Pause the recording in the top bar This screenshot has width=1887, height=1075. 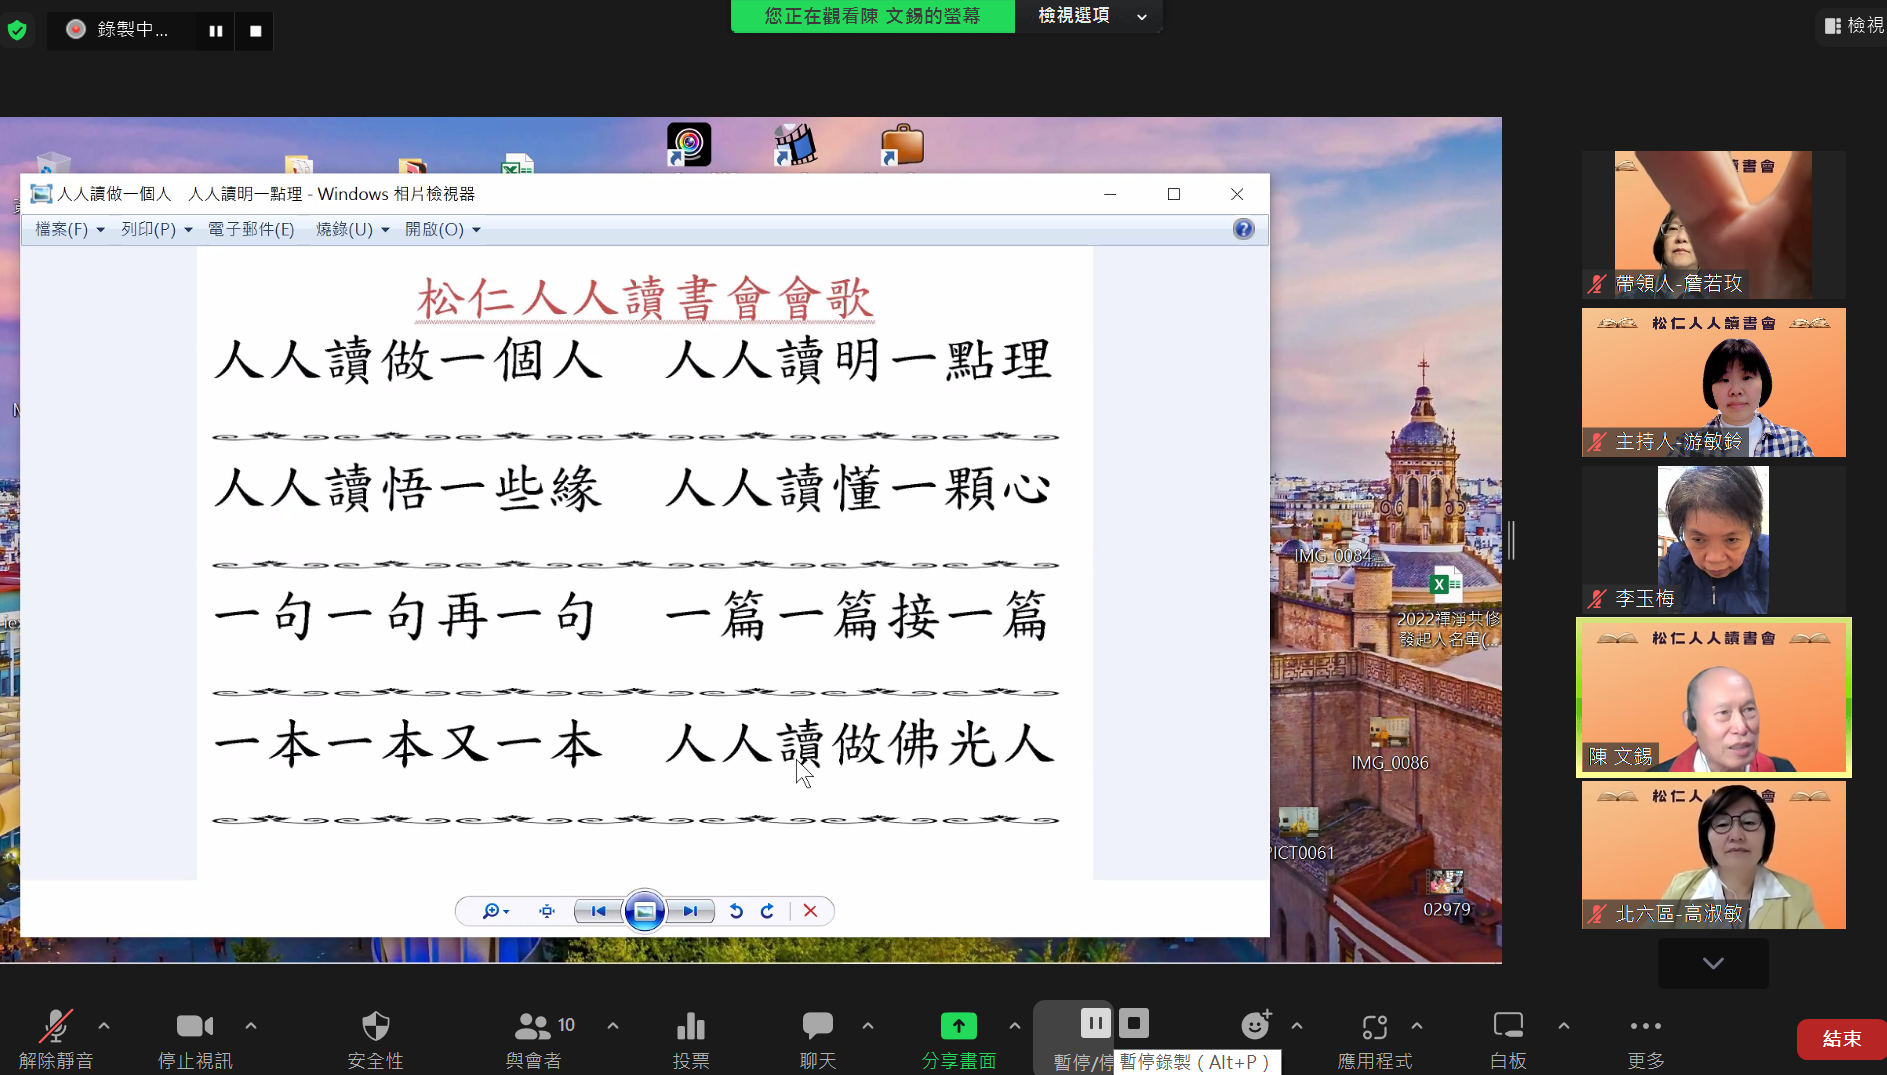(215, 31)
